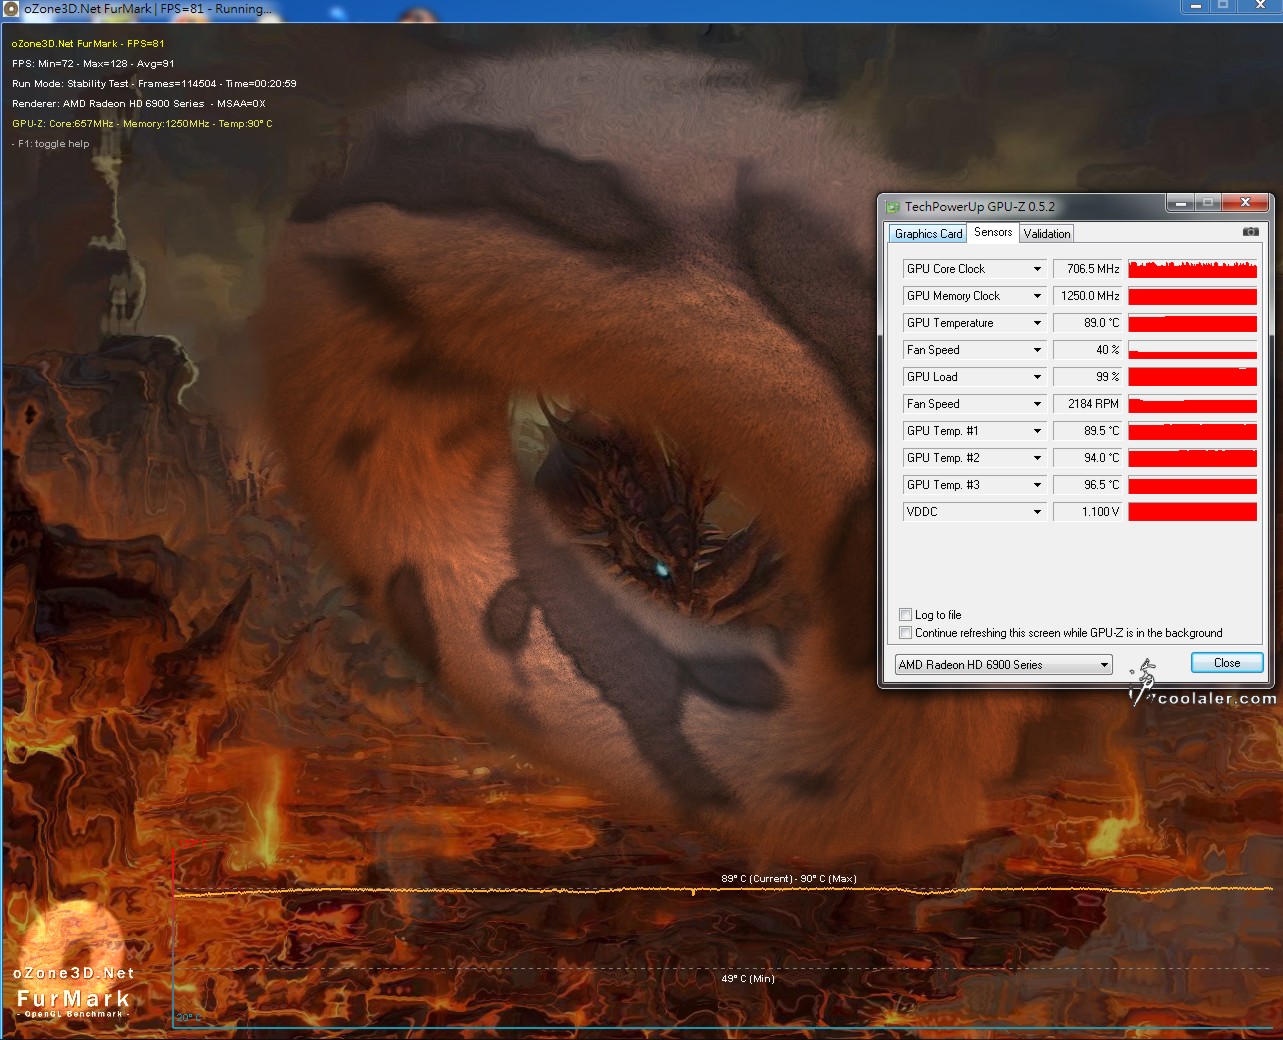The image size is (1283, 1040).
Task: Click the GPU Load history graph
Action: point(1192,377)
